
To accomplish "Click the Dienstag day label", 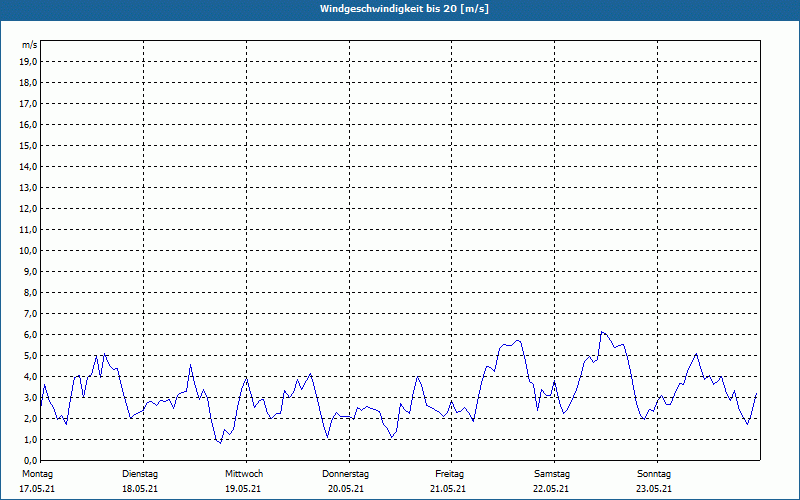I will [140, 474].
